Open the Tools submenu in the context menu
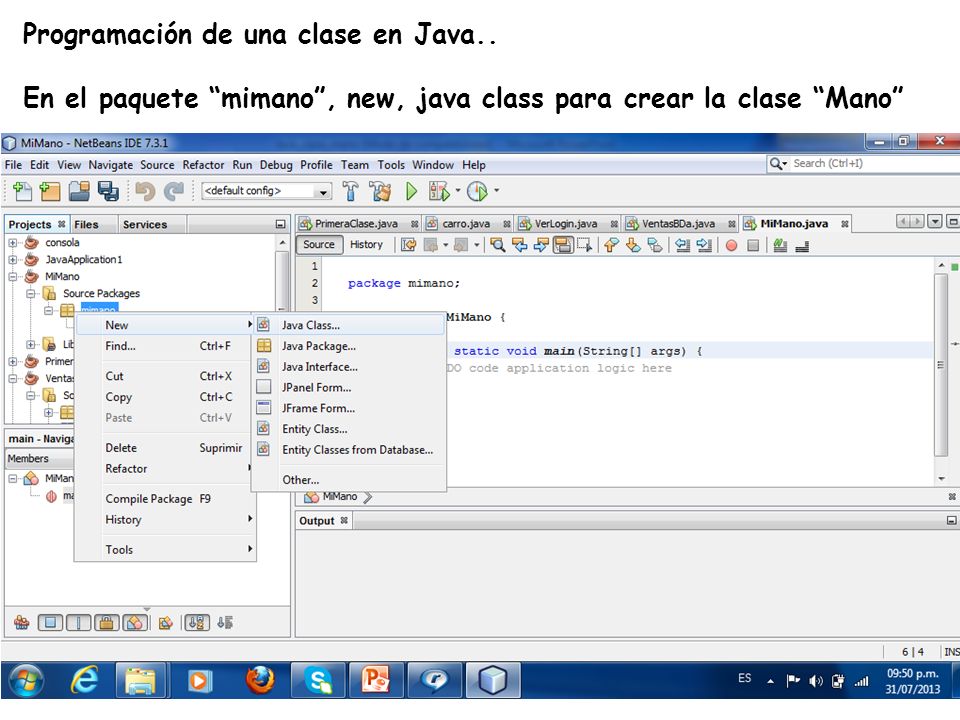The image size is (960, 720). click(165, 550)
